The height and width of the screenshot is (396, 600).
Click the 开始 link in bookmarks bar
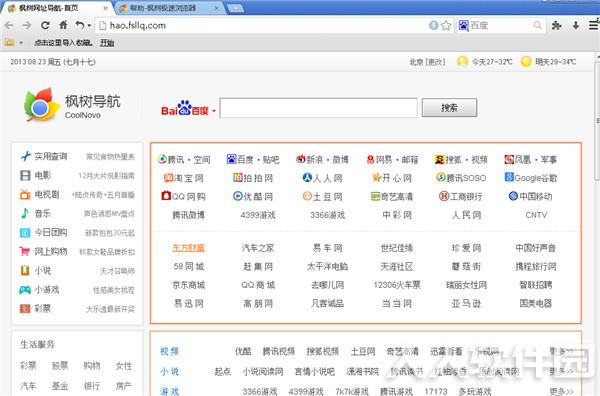point(107,43)
